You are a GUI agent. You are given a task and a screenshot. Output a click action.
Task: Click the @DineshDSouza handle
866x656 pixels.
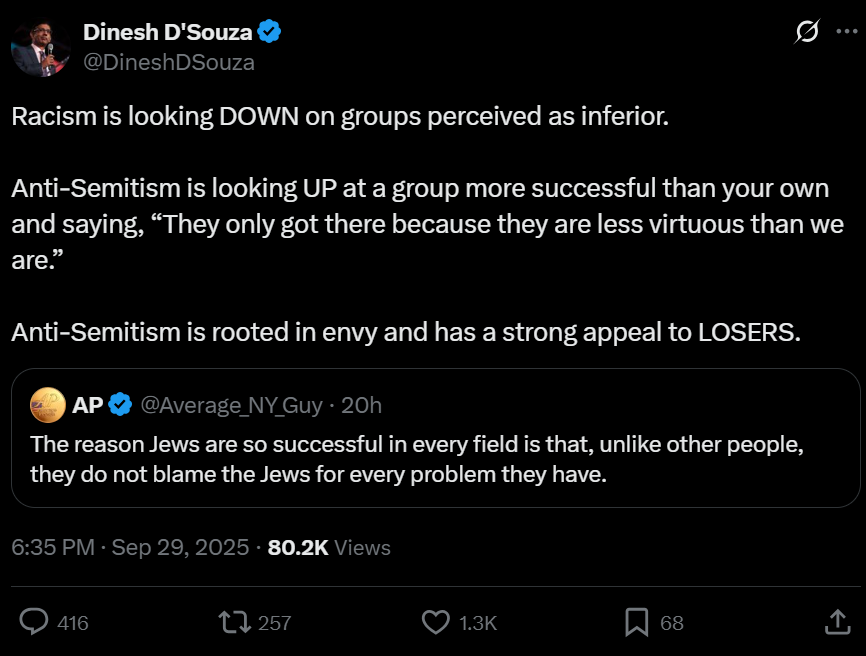click(168, 62)
